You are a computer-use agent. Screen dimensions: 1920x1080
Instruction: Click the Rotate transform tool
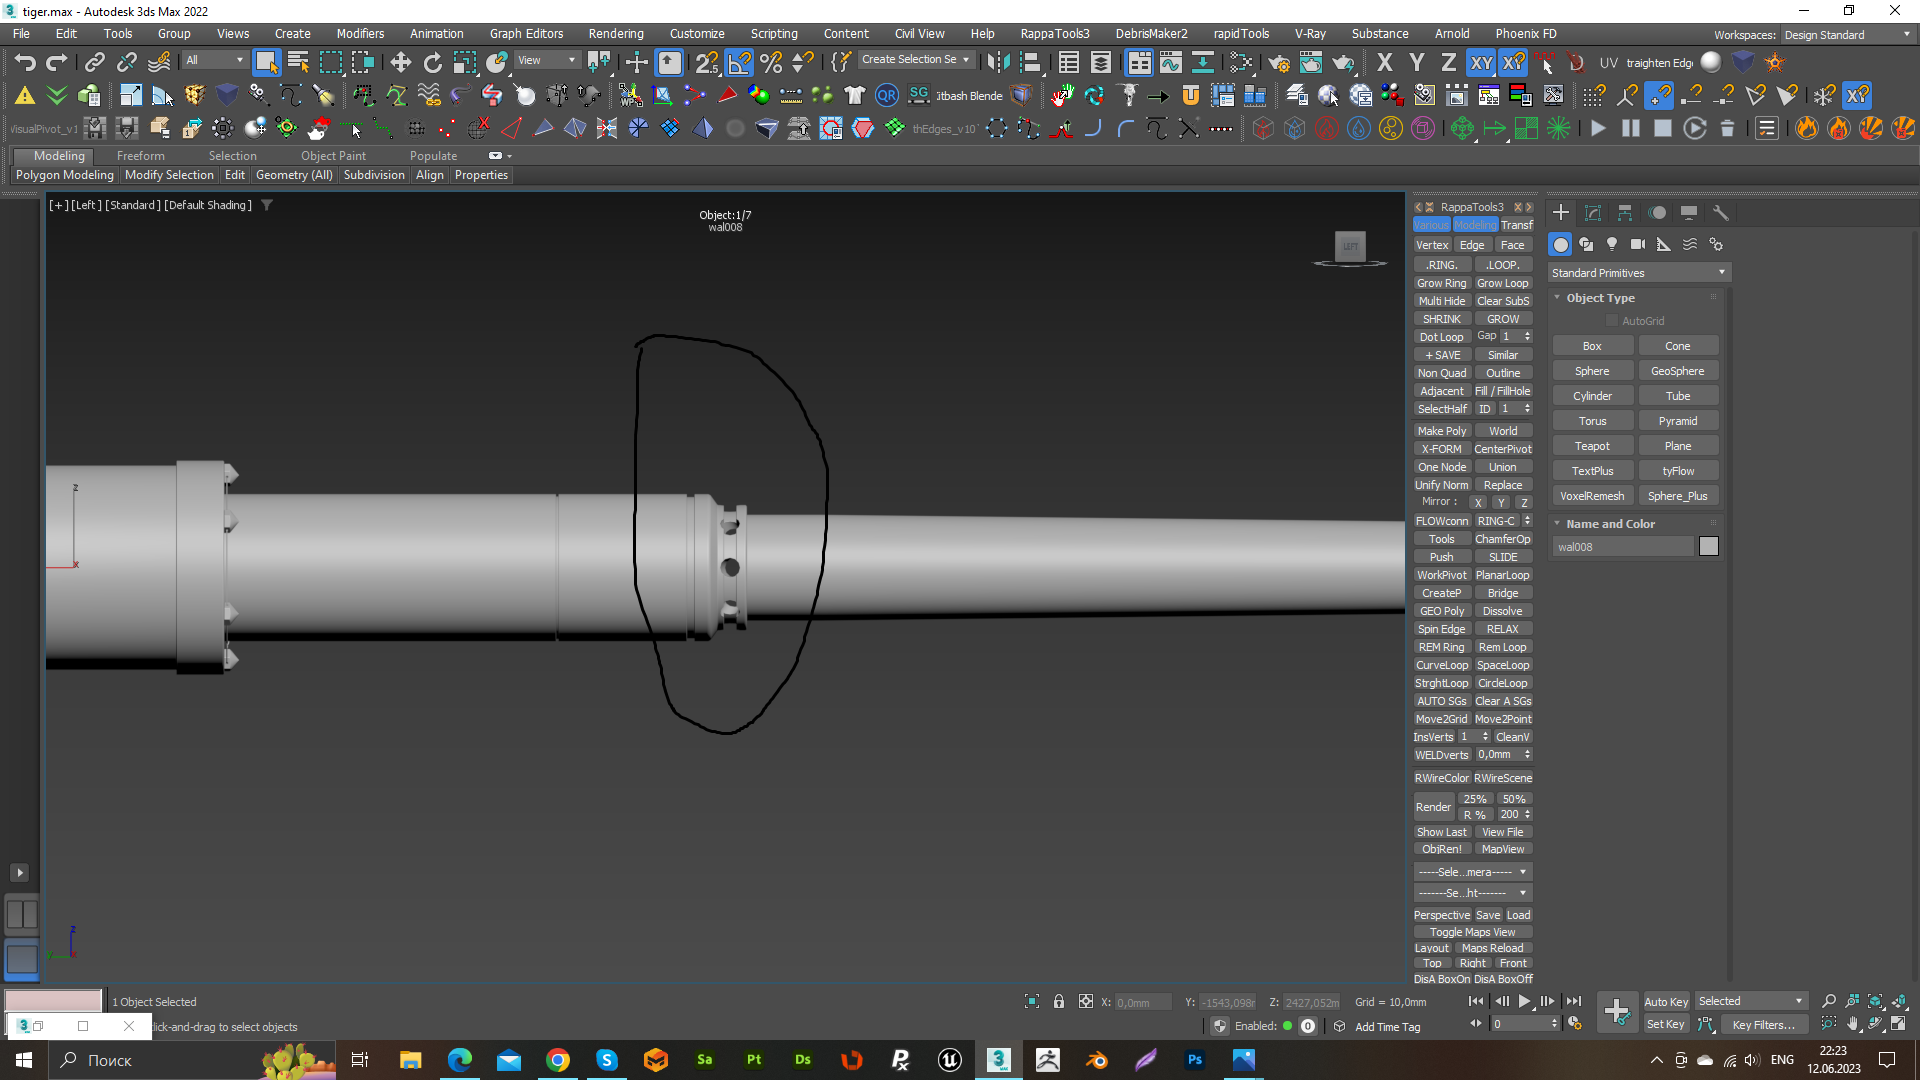[432, 63]
